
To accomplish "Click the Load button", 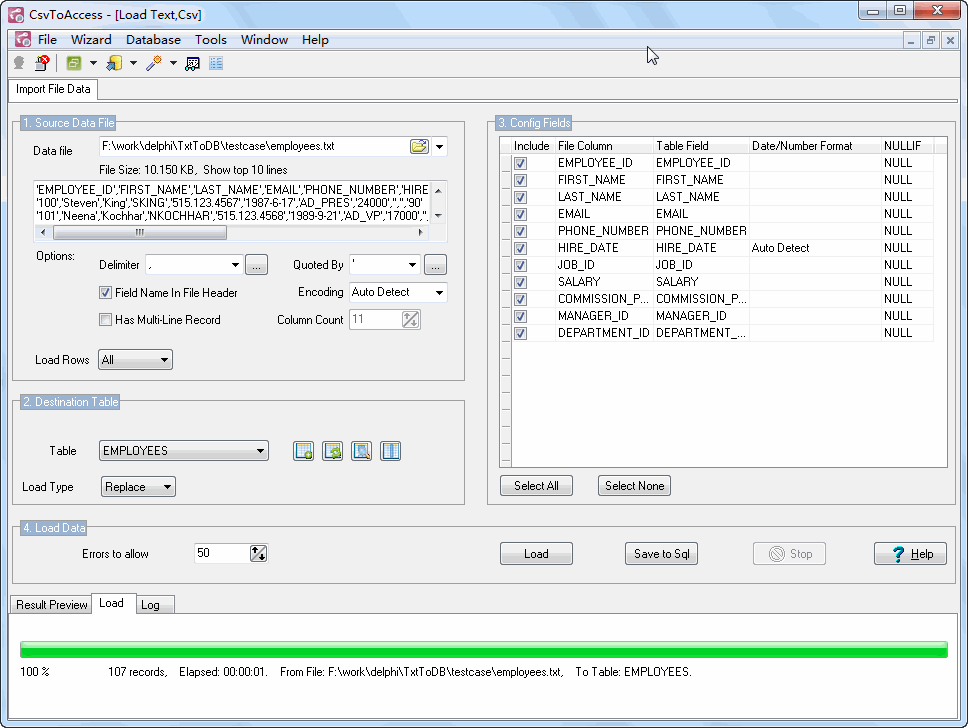I will point(536,554).
